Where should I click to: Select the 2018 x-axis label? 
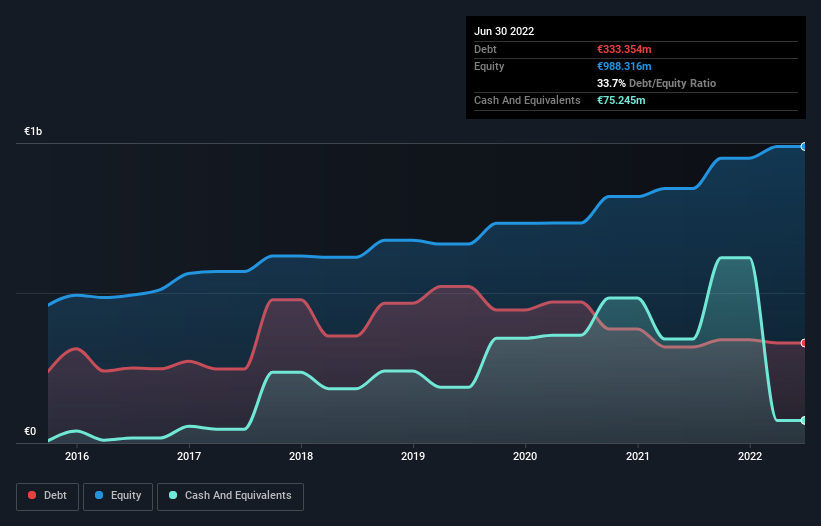[x=301, y=456]
